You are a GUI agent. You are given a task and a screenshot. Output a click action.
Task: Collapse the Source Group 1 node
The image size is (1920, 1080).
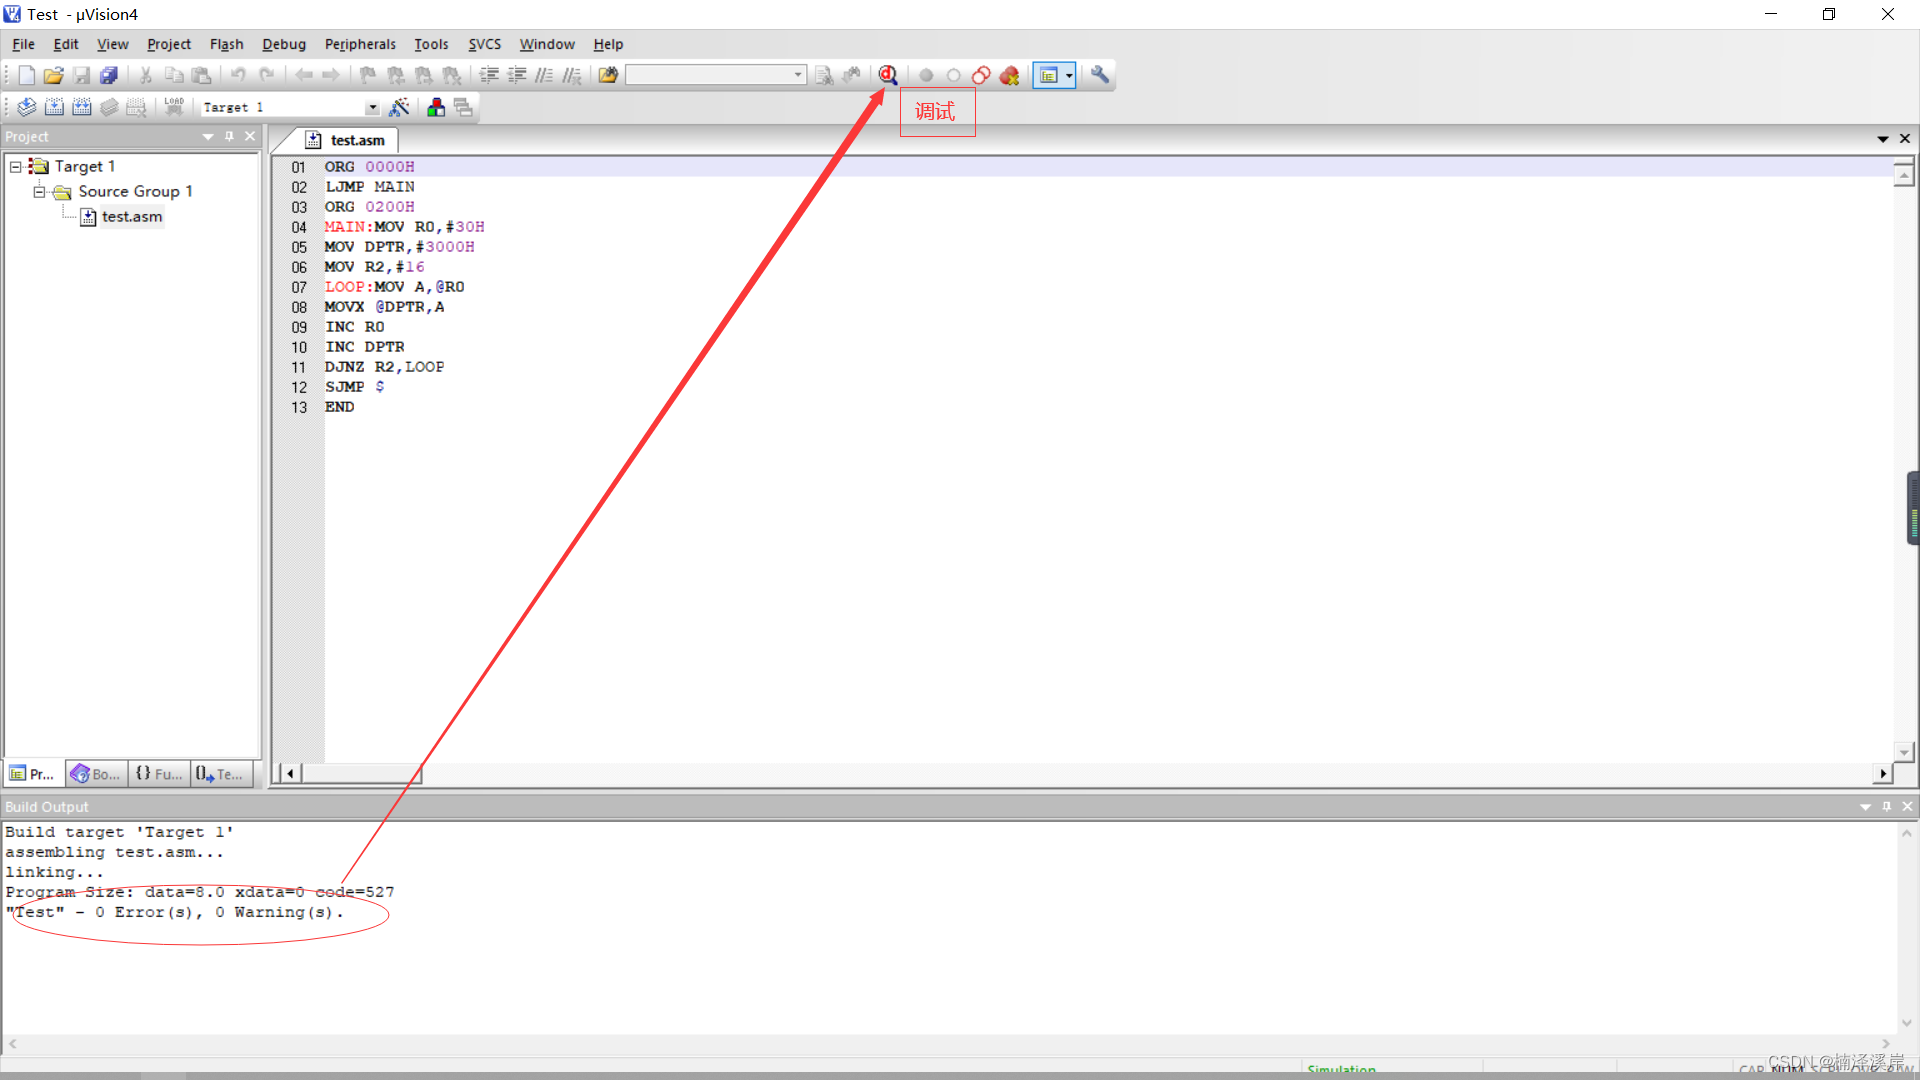click(39, 191)
